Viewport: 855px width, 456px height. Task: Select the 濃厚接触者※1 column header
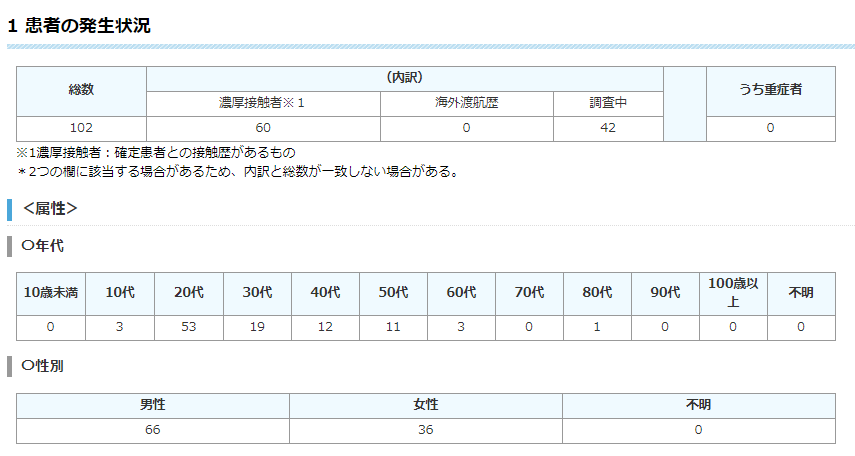(x=263, y=103)
